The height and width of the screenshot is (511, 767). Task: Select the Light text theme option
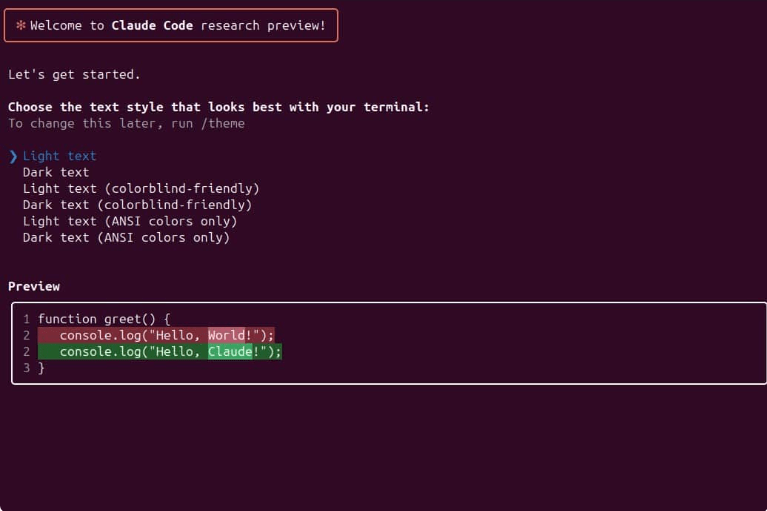60,156
